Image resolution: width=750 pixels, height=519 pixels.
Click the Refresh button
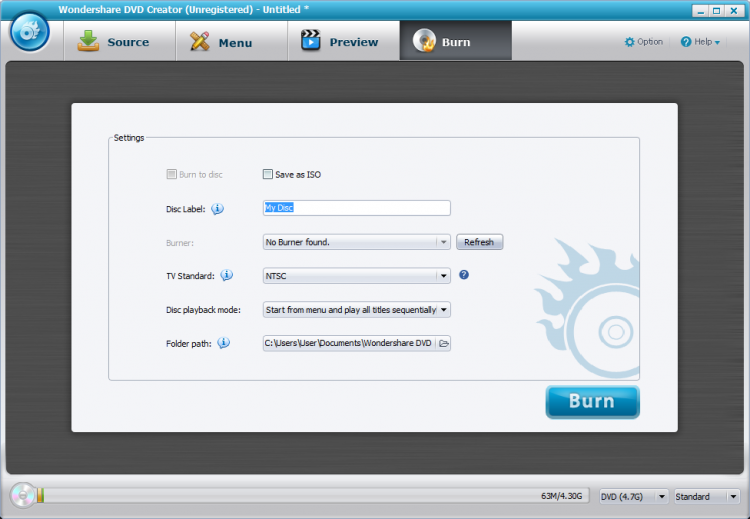coord(479,242)
